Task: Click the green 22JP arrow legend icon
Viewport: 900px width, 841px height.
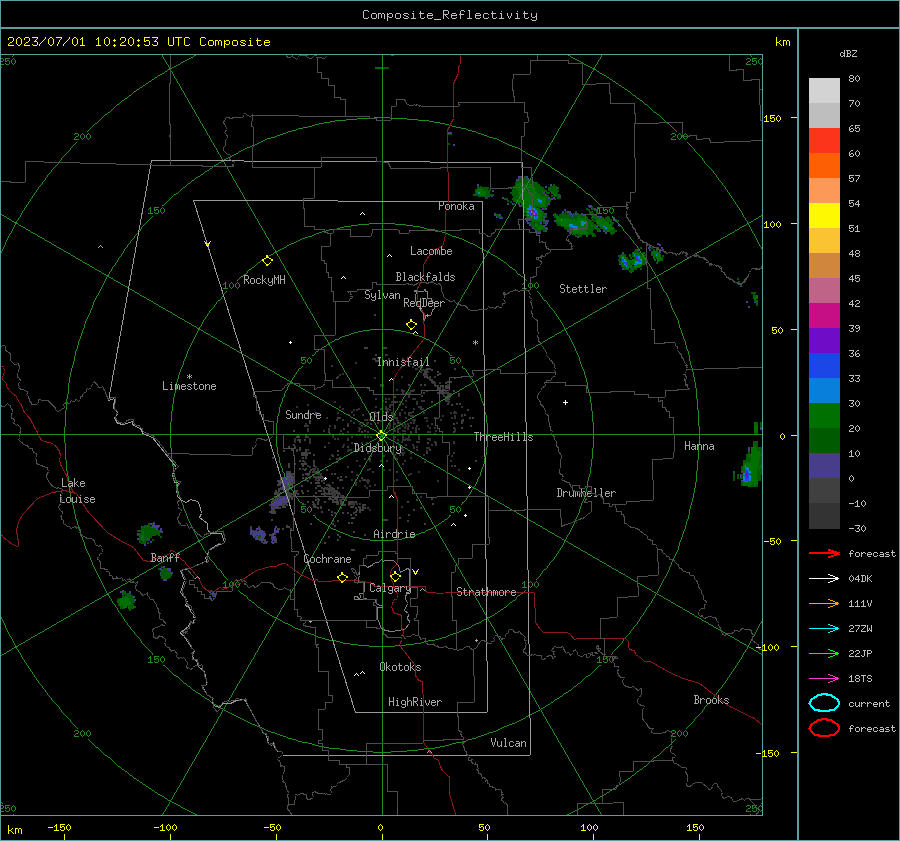Action: [x=824, y=653]
